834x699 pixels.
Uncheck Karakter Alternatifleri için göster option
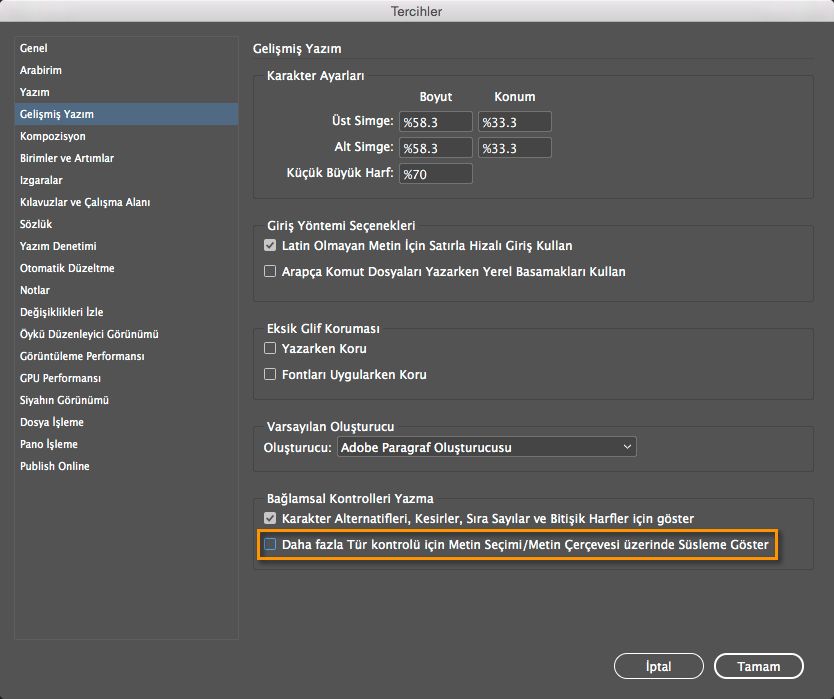coord(270,518)
